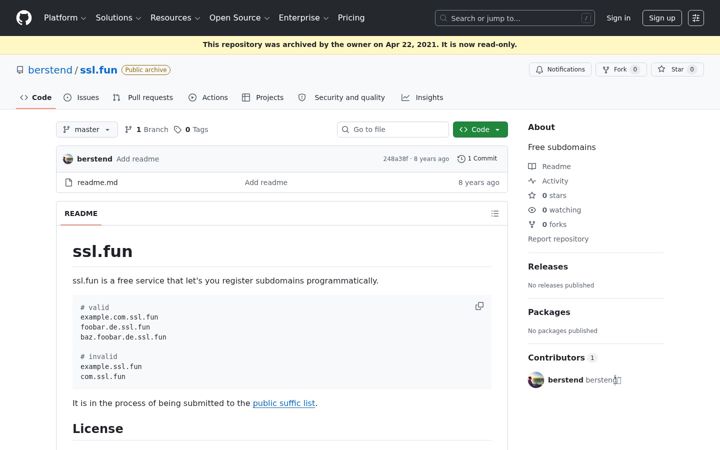Star the repository

(677, 69)
